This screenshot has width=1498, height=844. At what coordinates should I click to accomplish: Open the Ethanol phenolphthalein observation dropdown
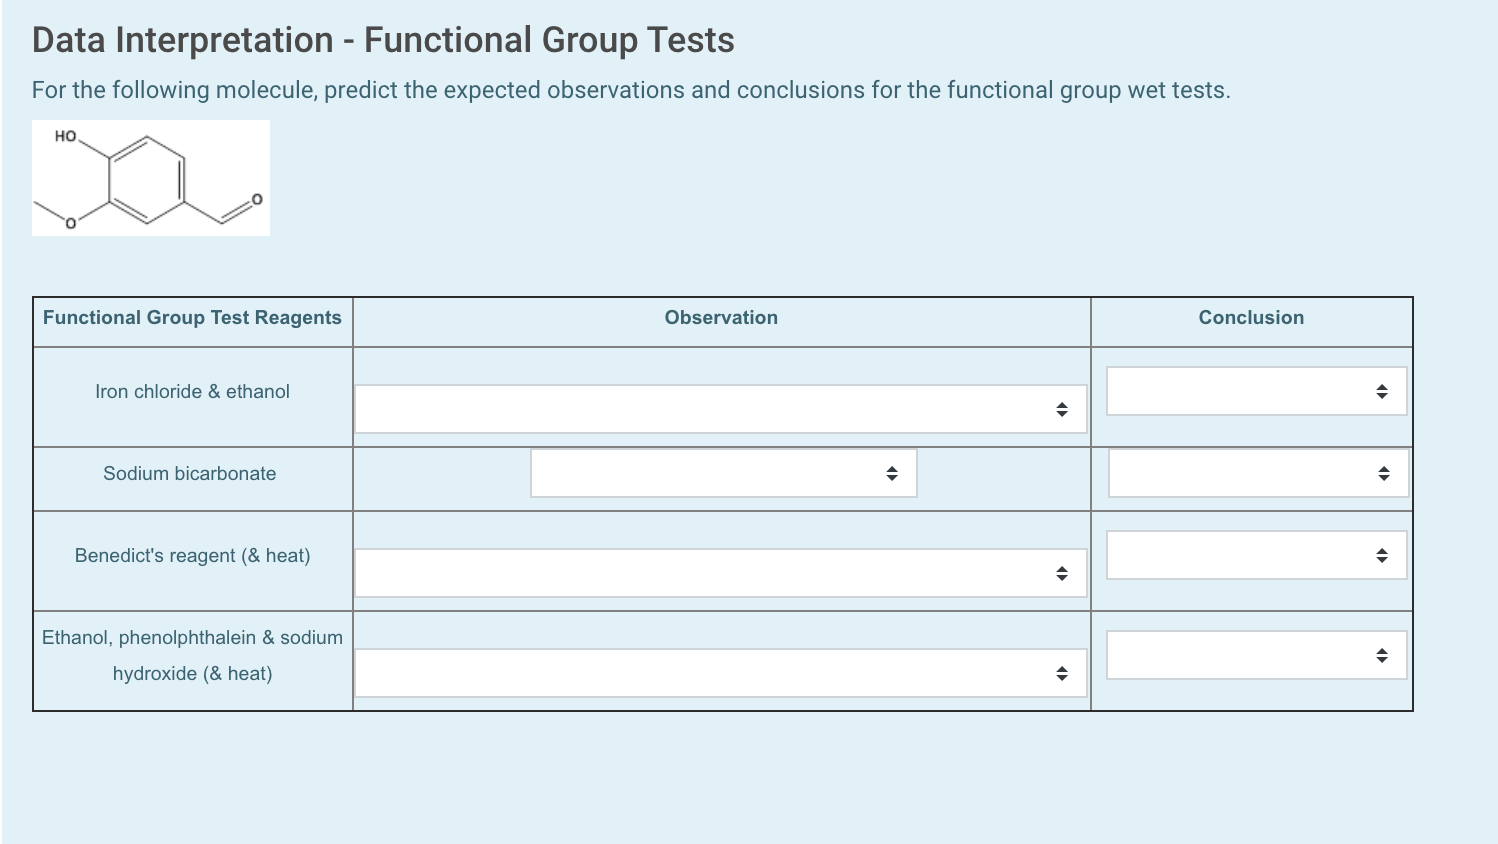718,673
